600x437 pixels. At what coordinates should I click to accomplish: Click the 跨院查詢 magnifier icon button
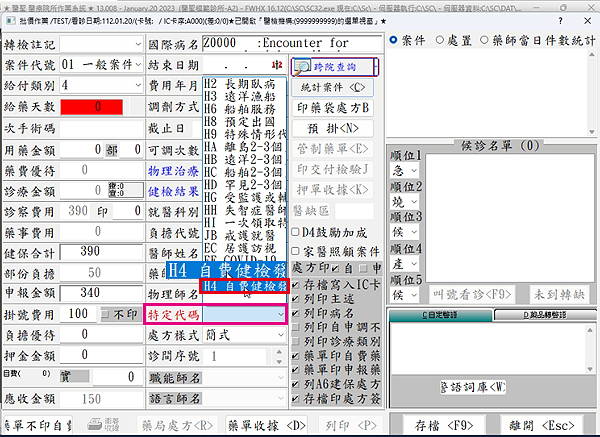pos(334,67)
